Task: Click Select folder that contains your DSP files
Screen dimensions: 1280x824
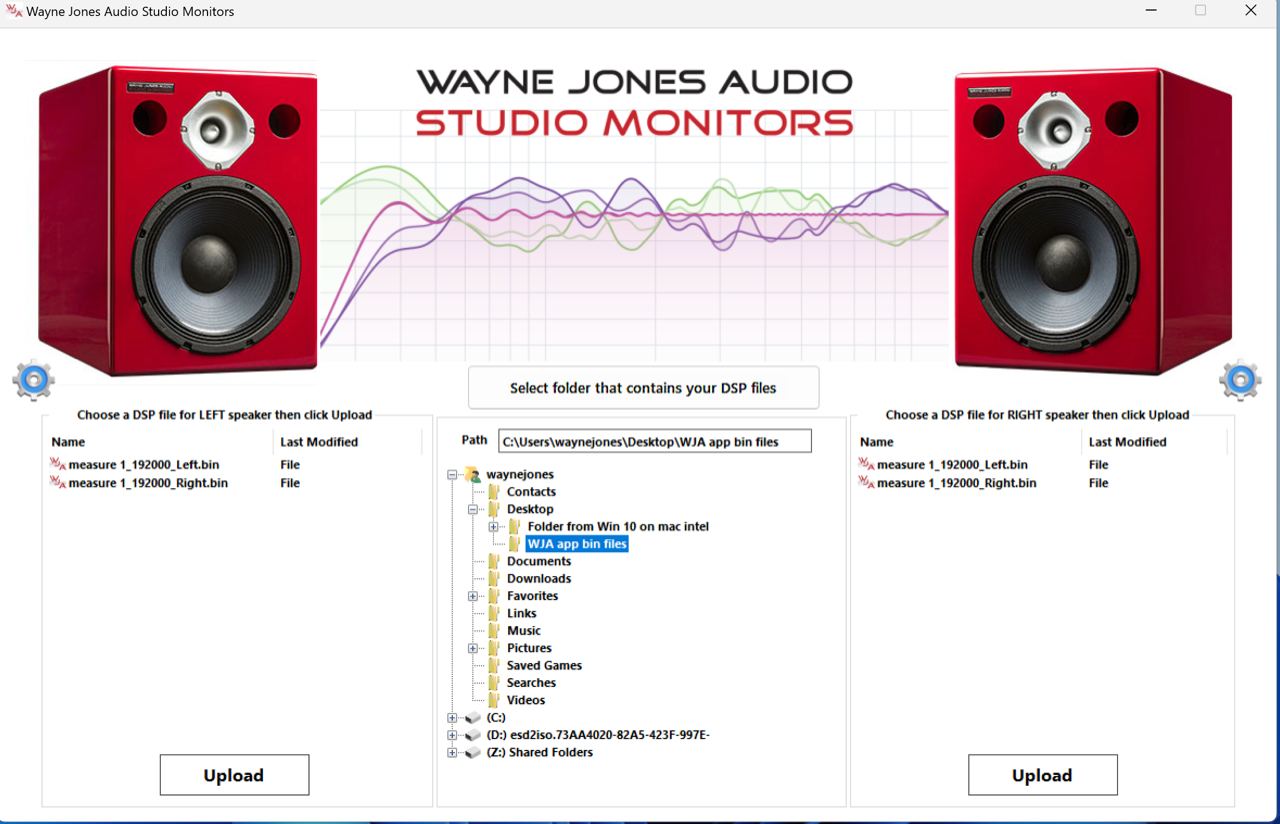Action: pyautogui.click(x=643, y=388)
